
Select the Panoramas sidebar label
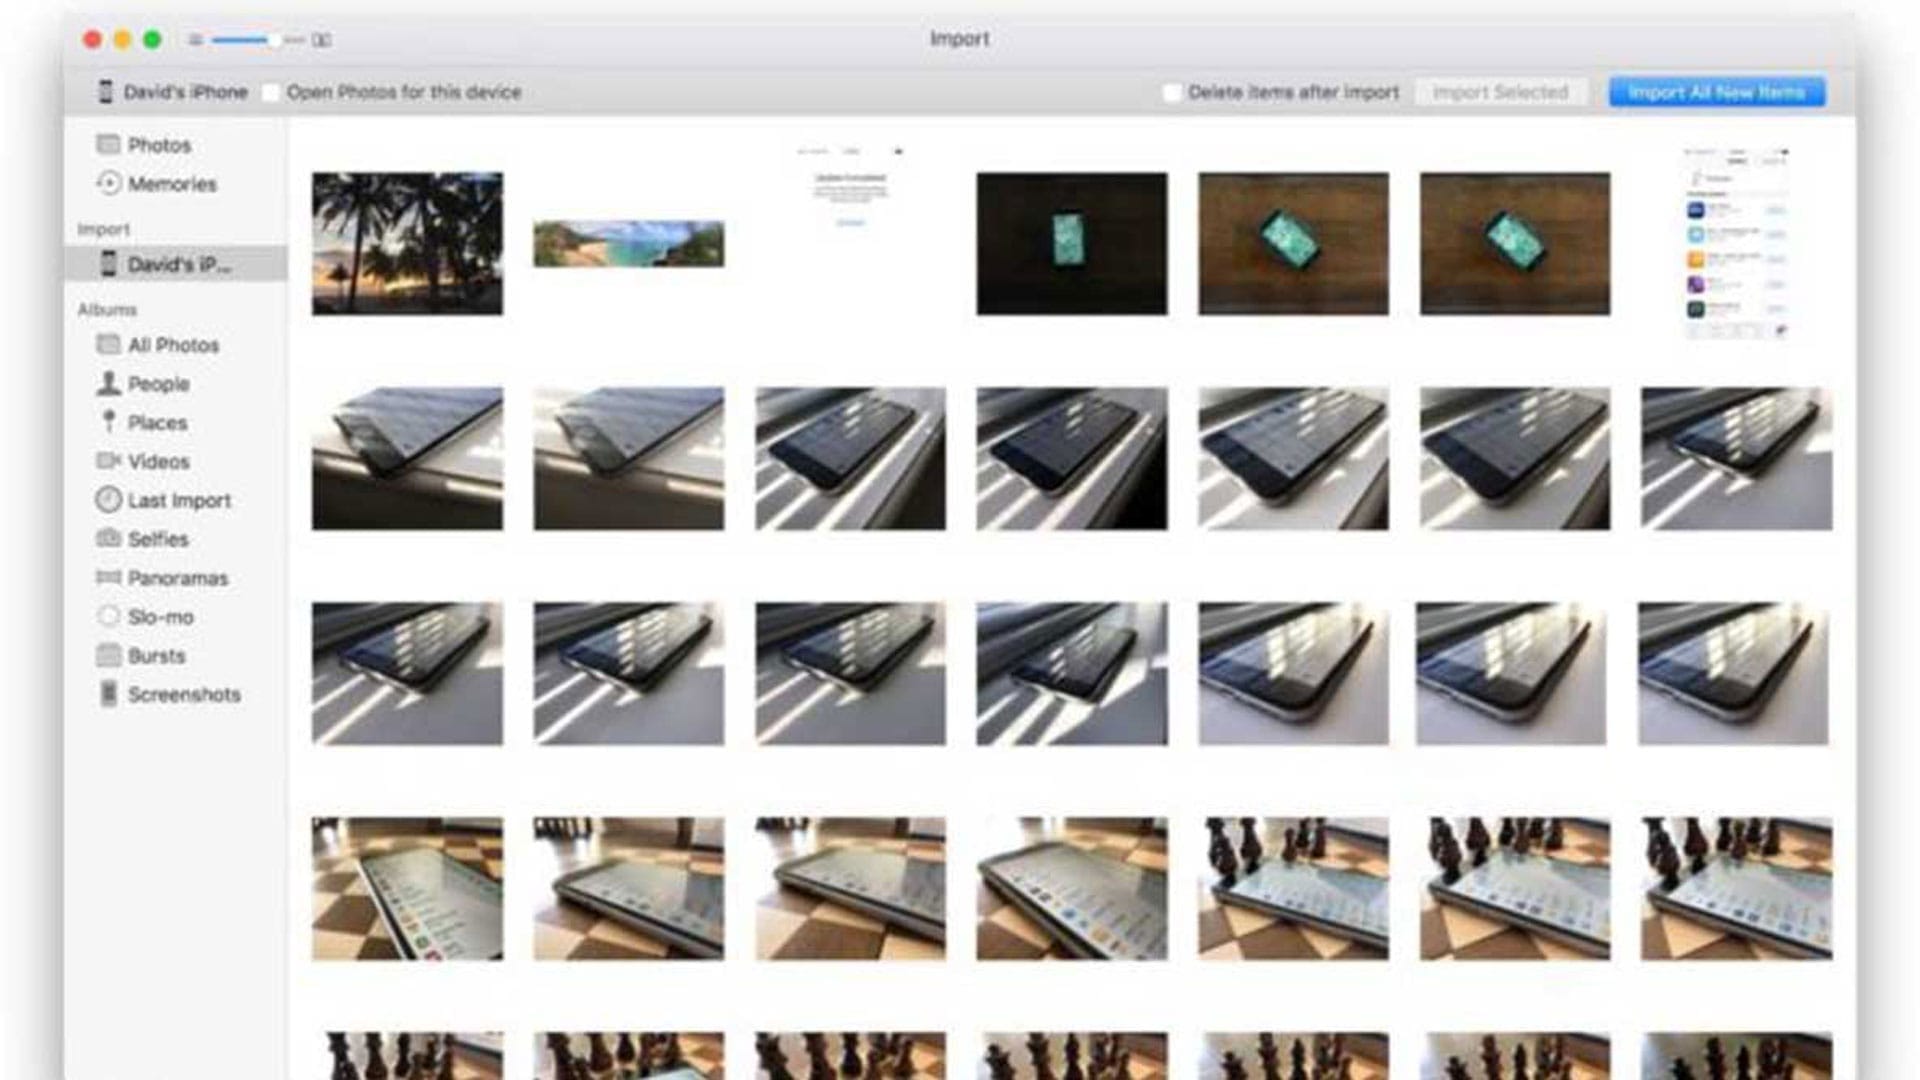[178, 578]
